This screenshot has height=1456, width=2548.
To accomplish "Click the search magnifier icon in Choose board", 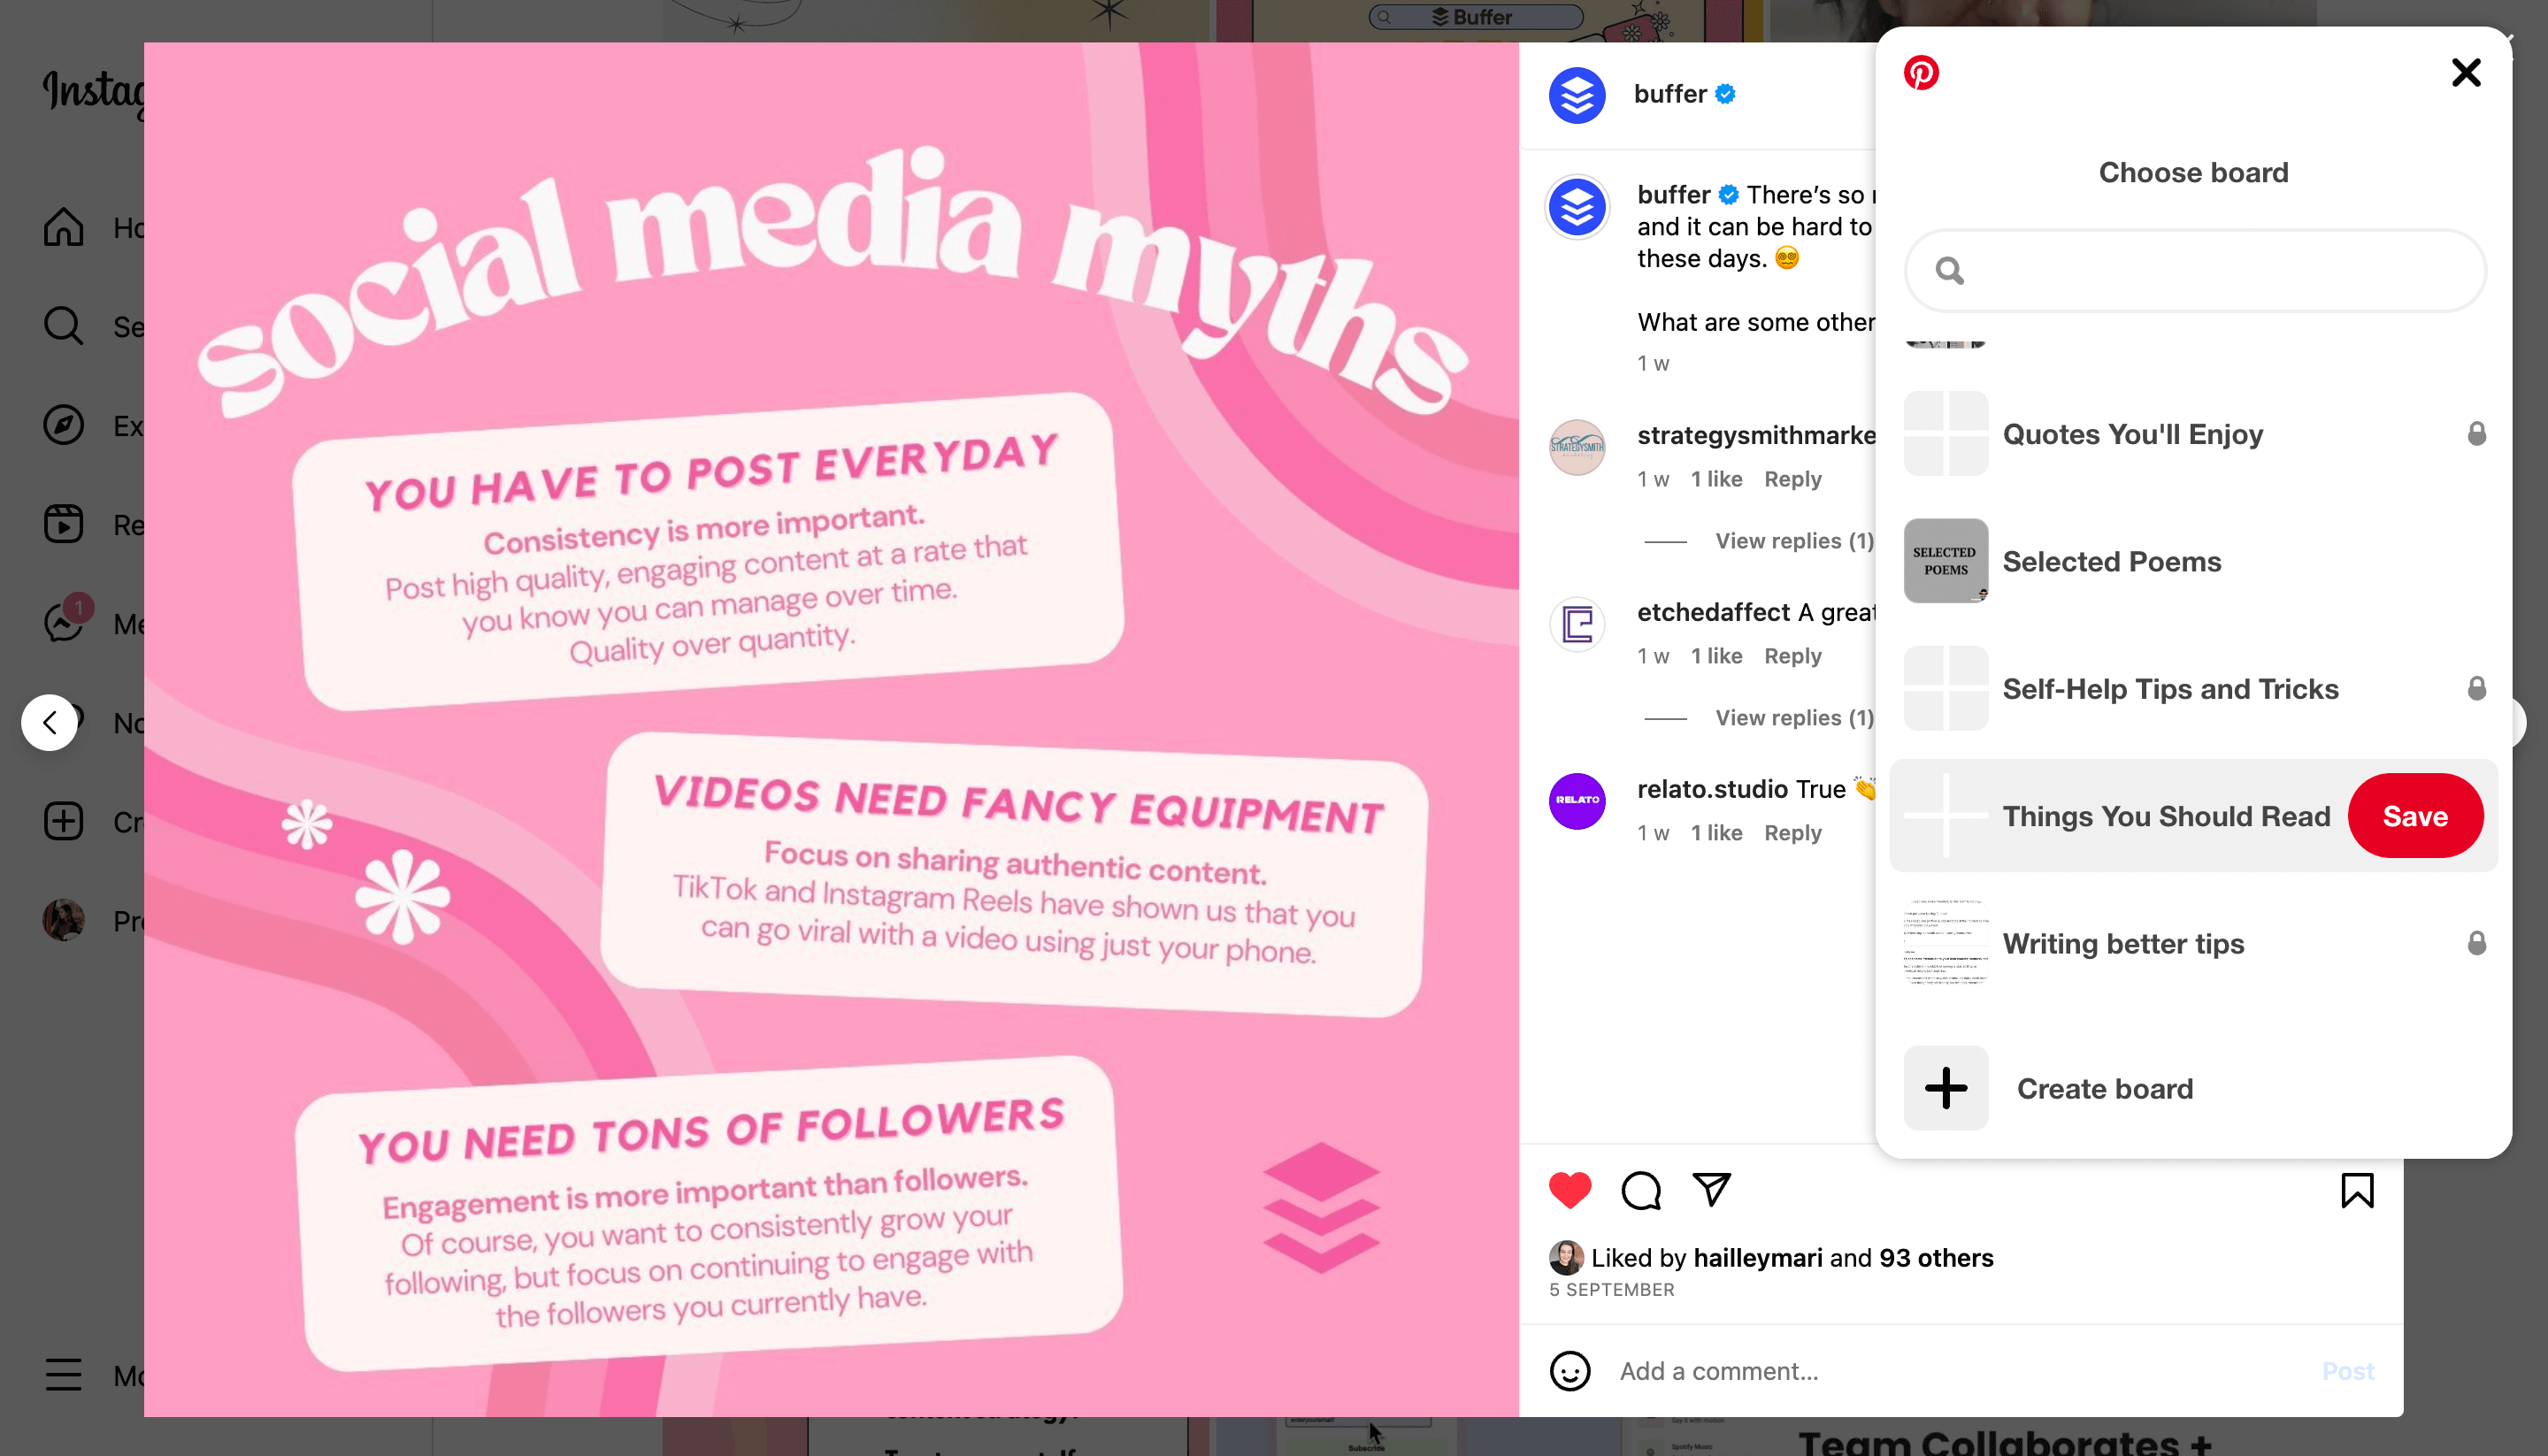I will coord(1950,272).
